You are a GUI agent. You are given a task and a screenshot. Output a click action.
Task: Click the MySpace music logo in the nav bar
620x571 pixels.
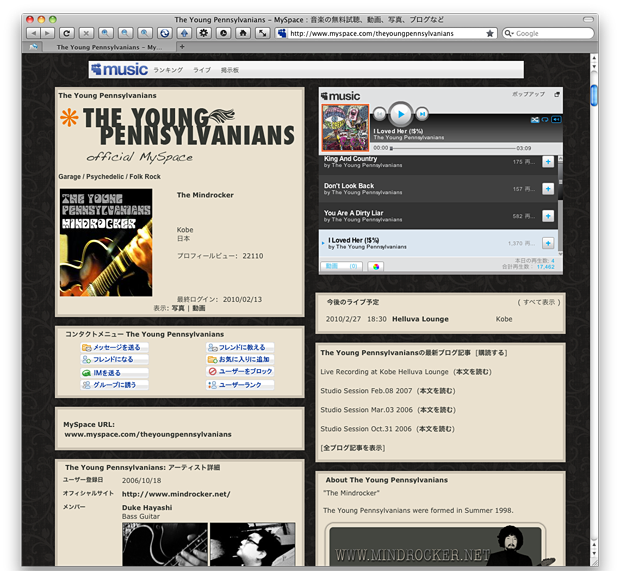pos(119,70)
